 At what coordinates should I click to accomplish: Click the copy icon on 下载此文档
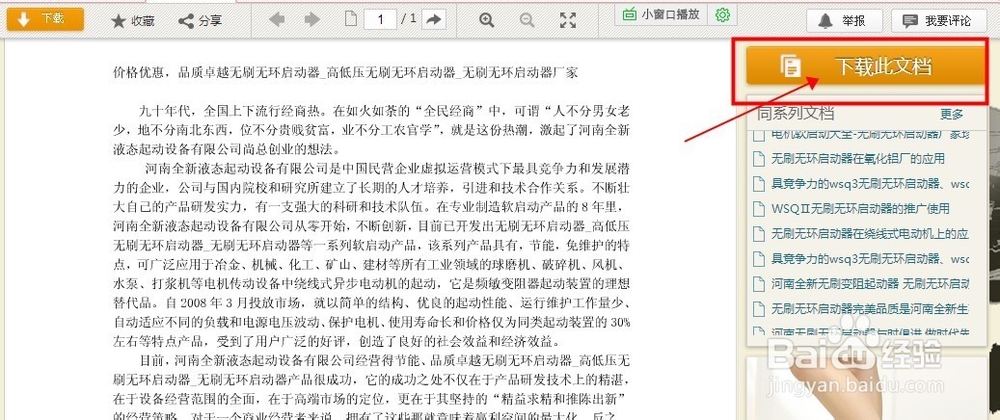(791, 66)
